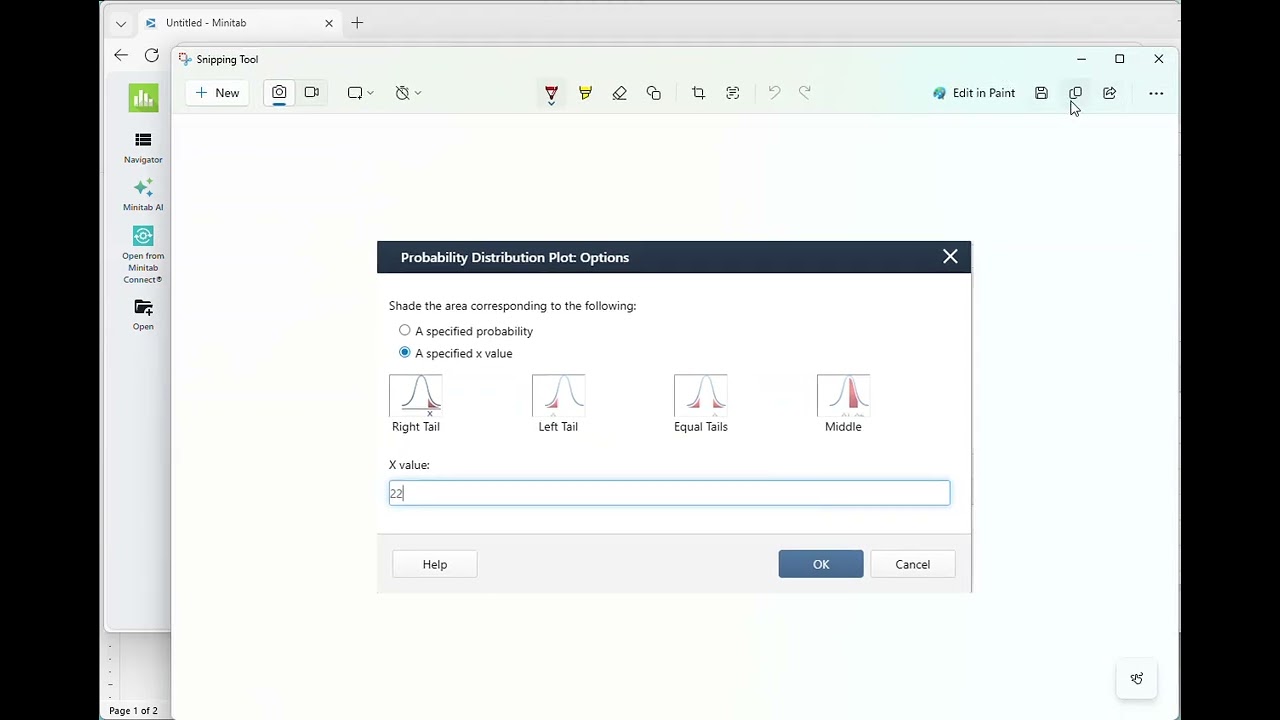The height and width of the screenshot is (720, 1280).
Task: Copy the snip to clipboard
Action: coord(1075,93)
